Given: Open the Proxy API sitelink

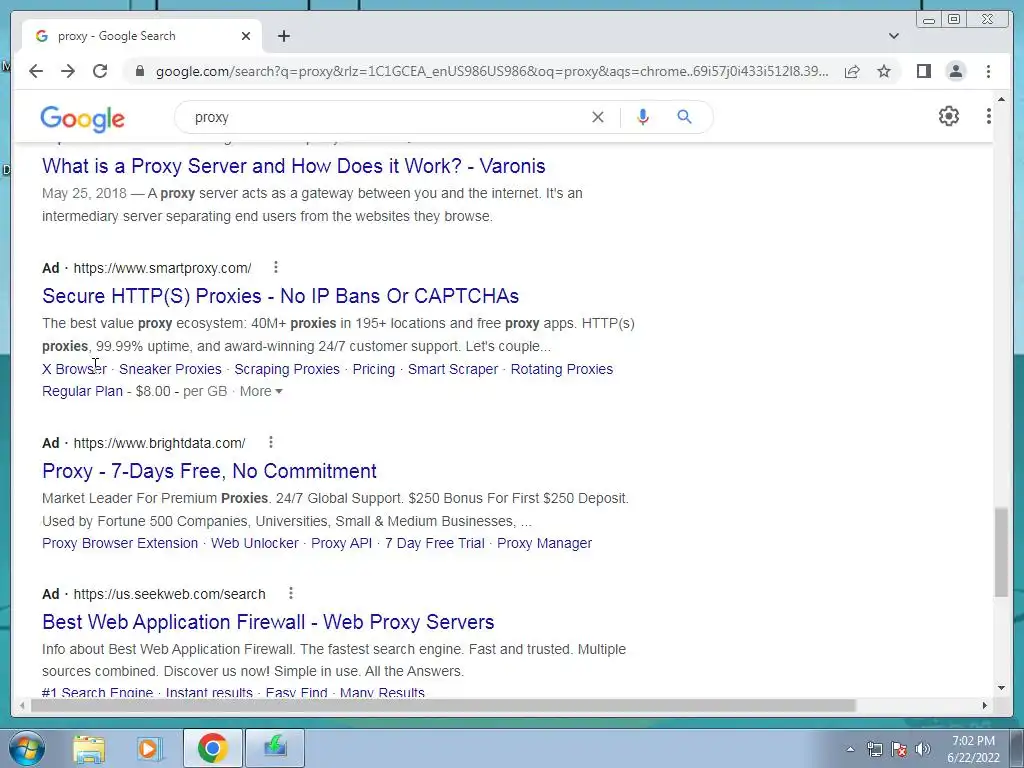Looking at the screenshot, I should pos(342,543).
